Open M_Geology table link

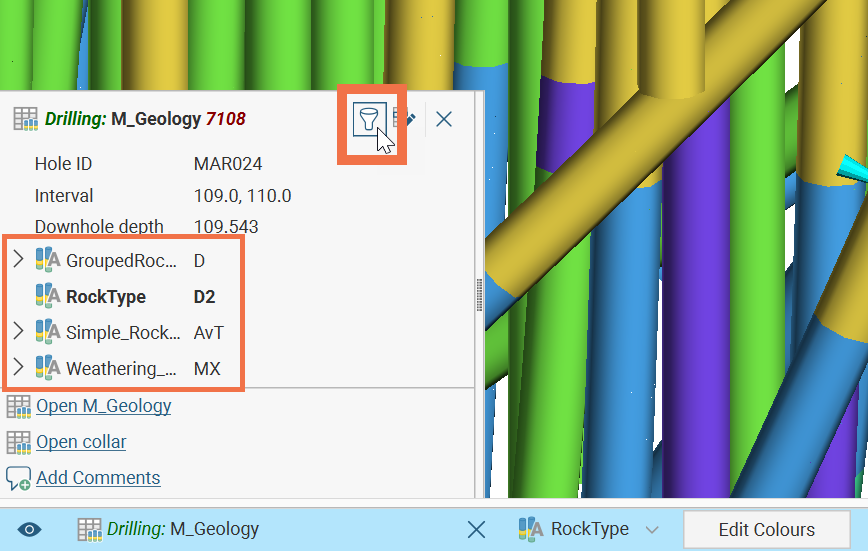(103, 406)
